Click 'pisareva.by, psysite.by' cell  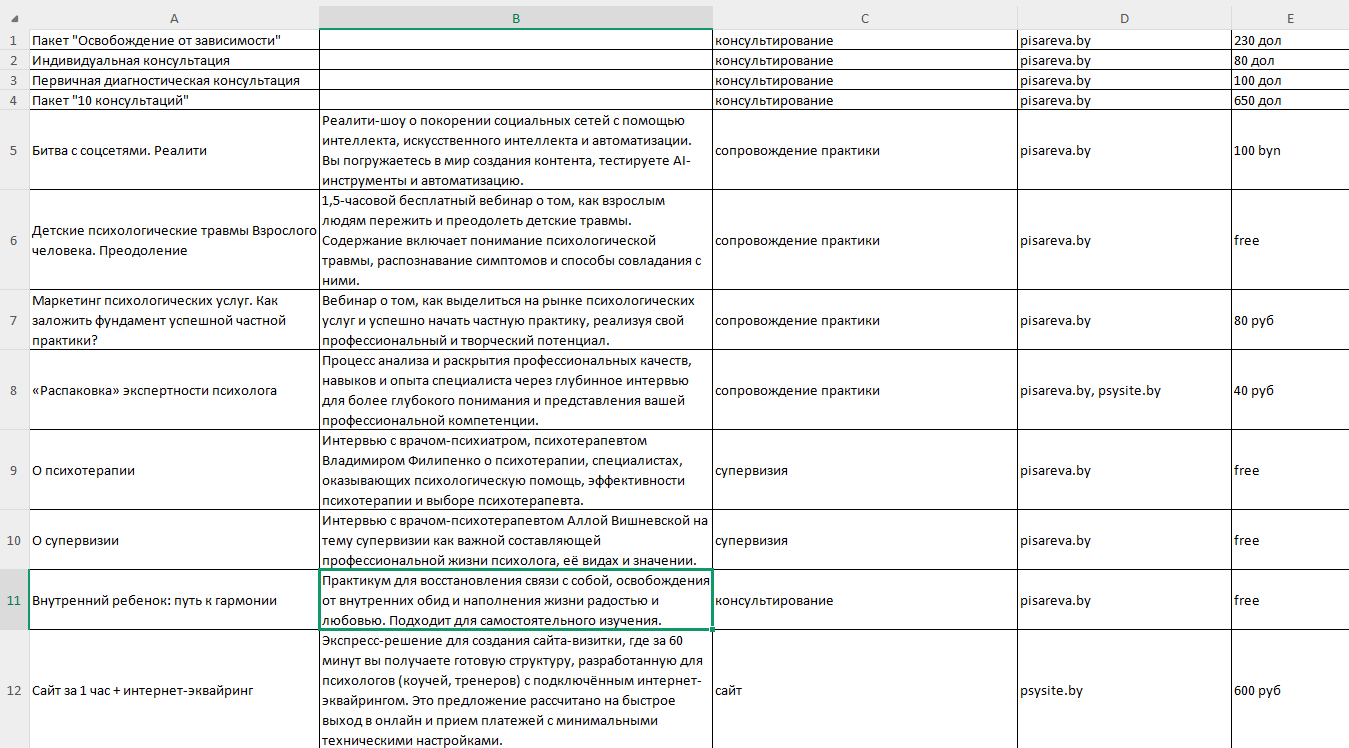click(1124, 390)
